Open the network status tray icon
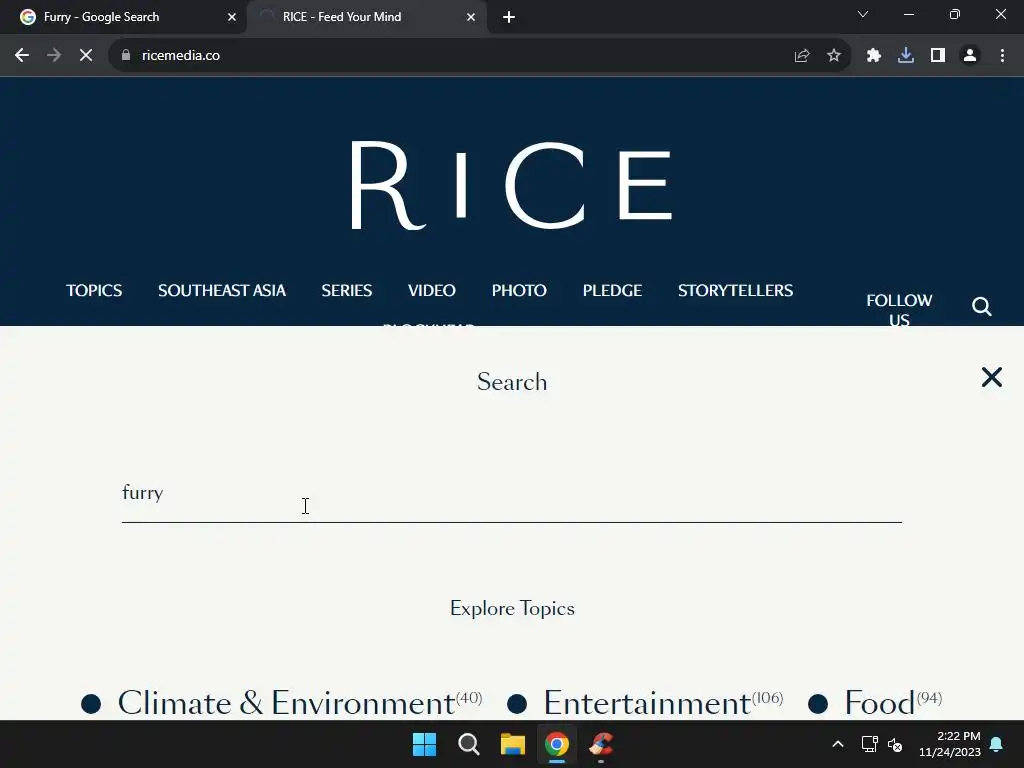This screenshot has width=1024, height=768. point(869,744)
